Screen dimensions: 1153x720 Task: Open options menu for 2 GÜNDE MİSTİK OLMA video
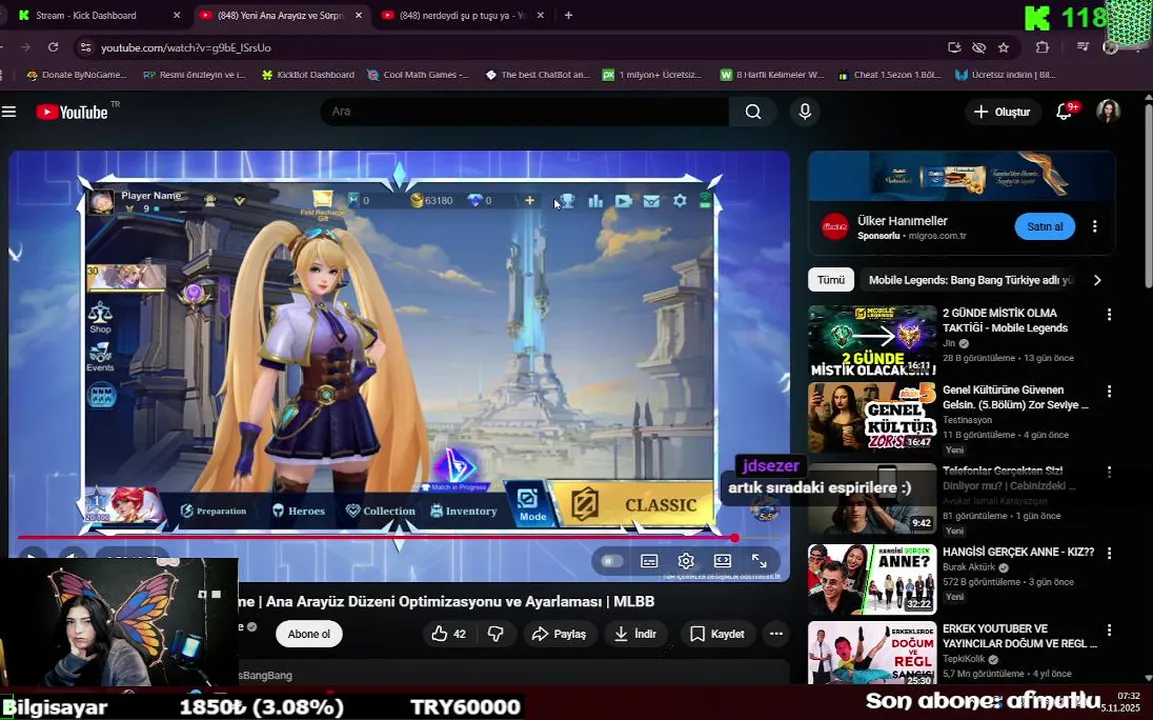(x=1109, y=314)
